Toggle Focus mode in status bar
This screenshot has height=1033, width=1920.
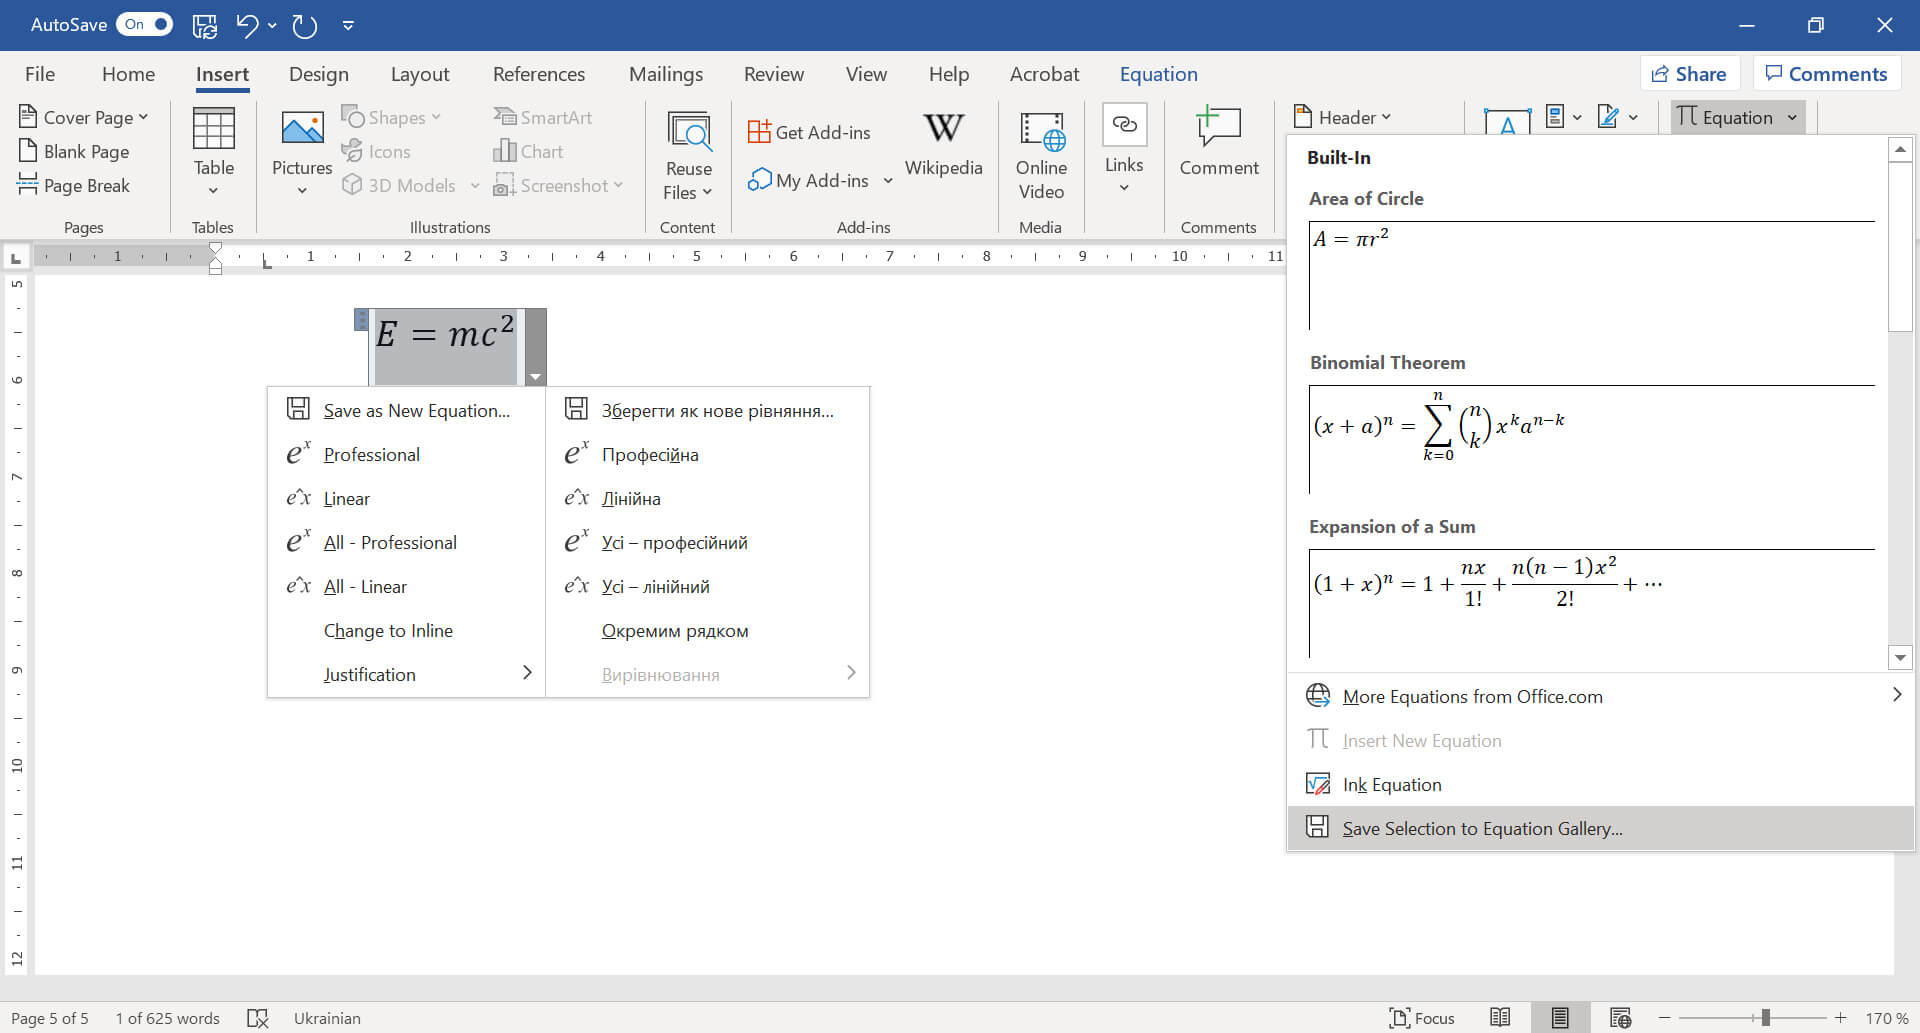[1421, 1018]
